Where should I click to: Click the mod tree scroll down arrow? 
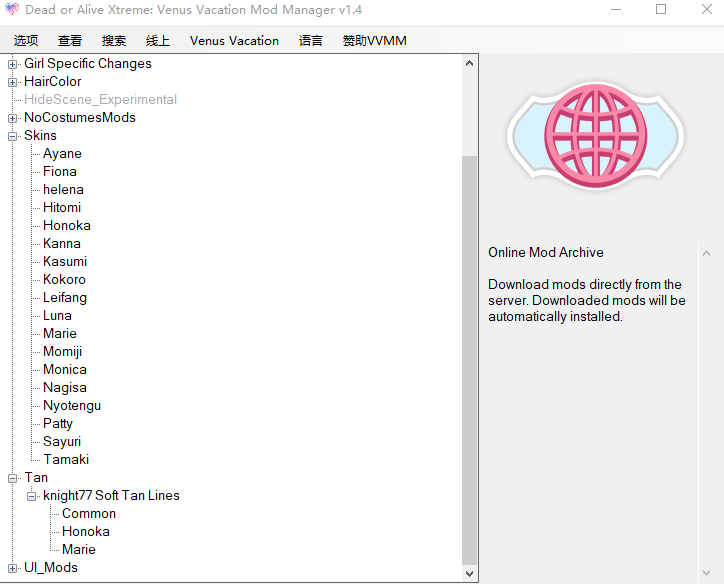(470, 574)
